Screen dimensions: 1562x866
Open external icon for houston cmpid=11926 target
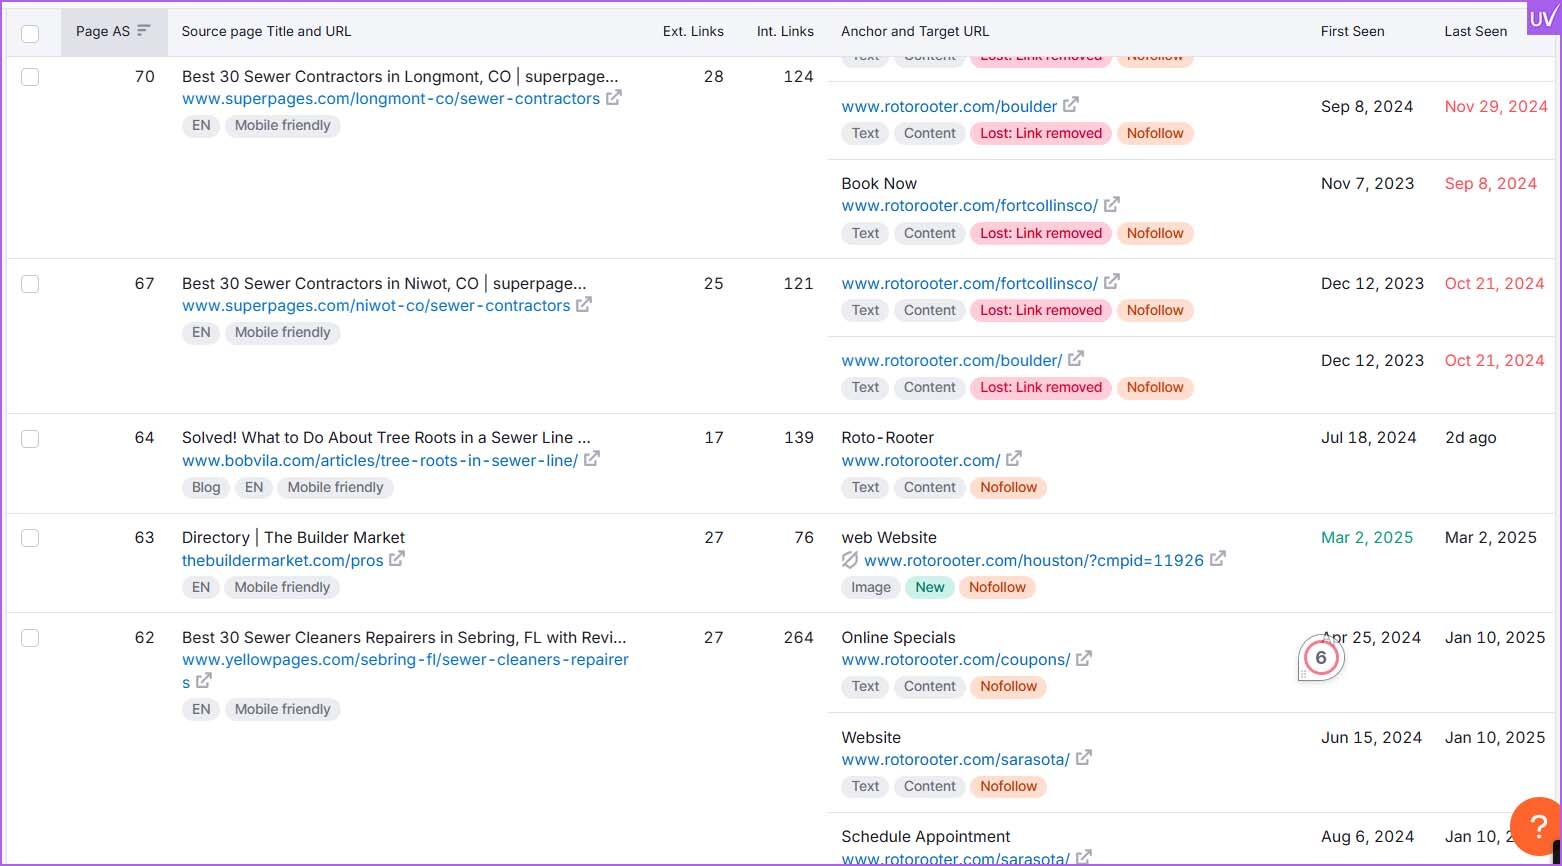click(x=1218, y=559)
